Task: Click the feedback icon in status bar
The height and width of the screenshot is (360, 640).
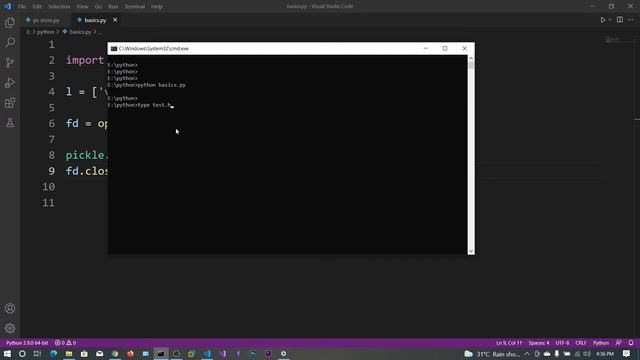Action: [x=619, y=343]
